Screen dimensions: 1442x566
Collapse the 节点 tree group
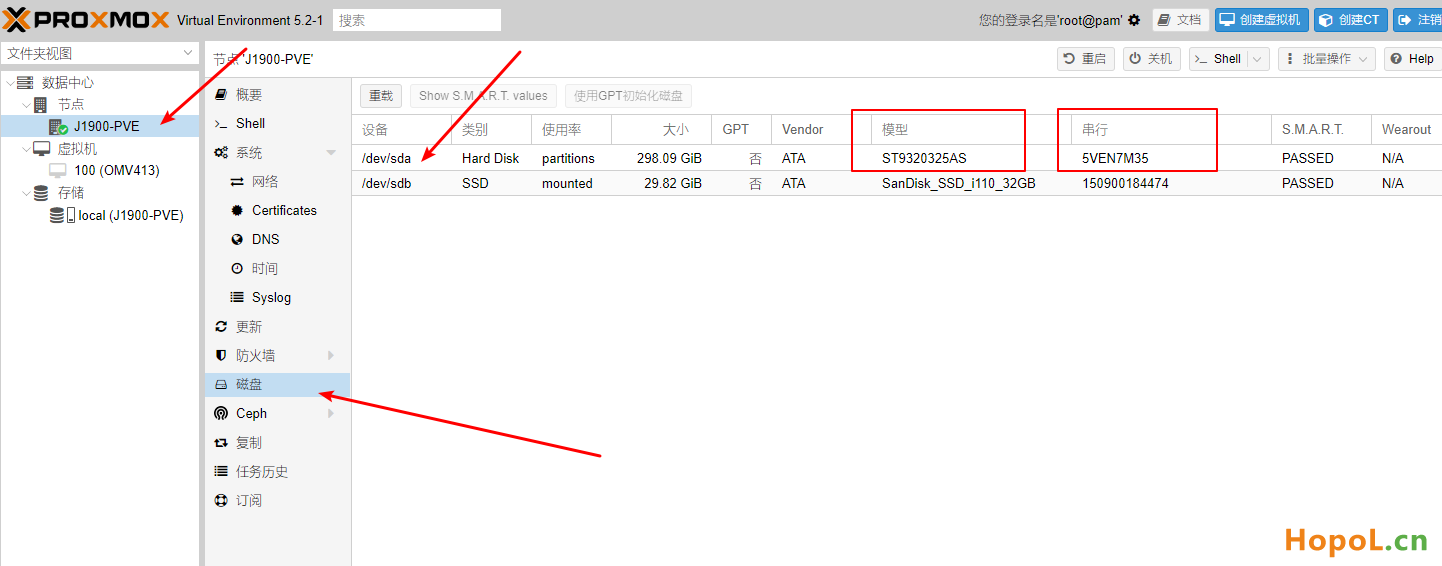tap(26, 105)
